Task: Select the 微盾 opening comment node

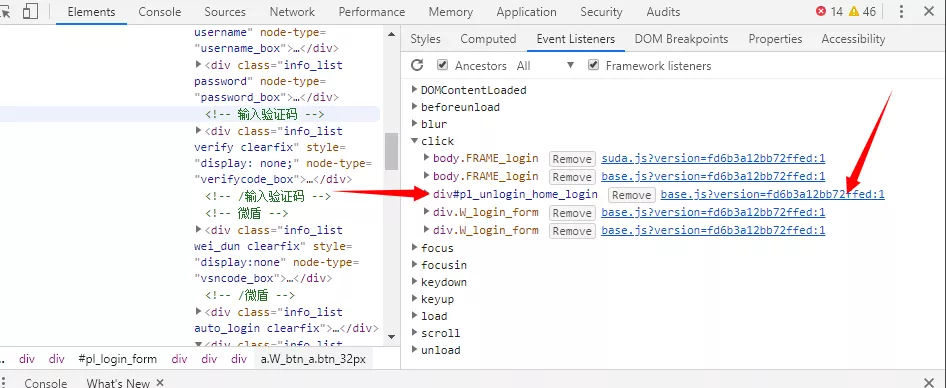Action: (247, 213)
